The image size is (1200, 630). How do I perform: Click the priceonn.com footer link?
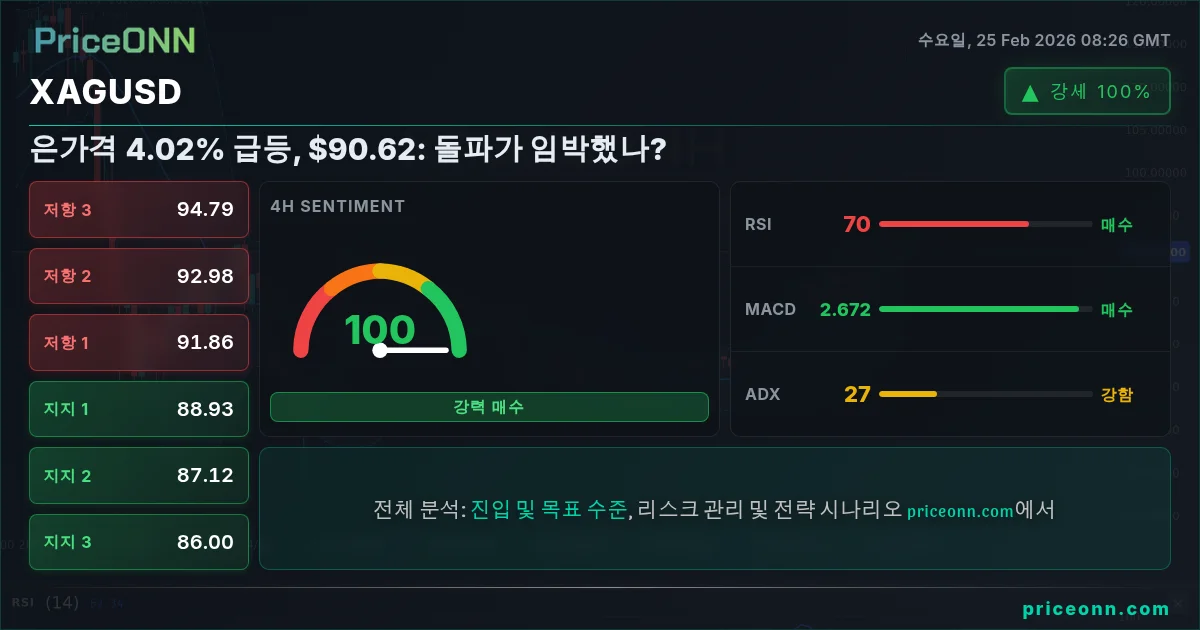point(1096,608)
